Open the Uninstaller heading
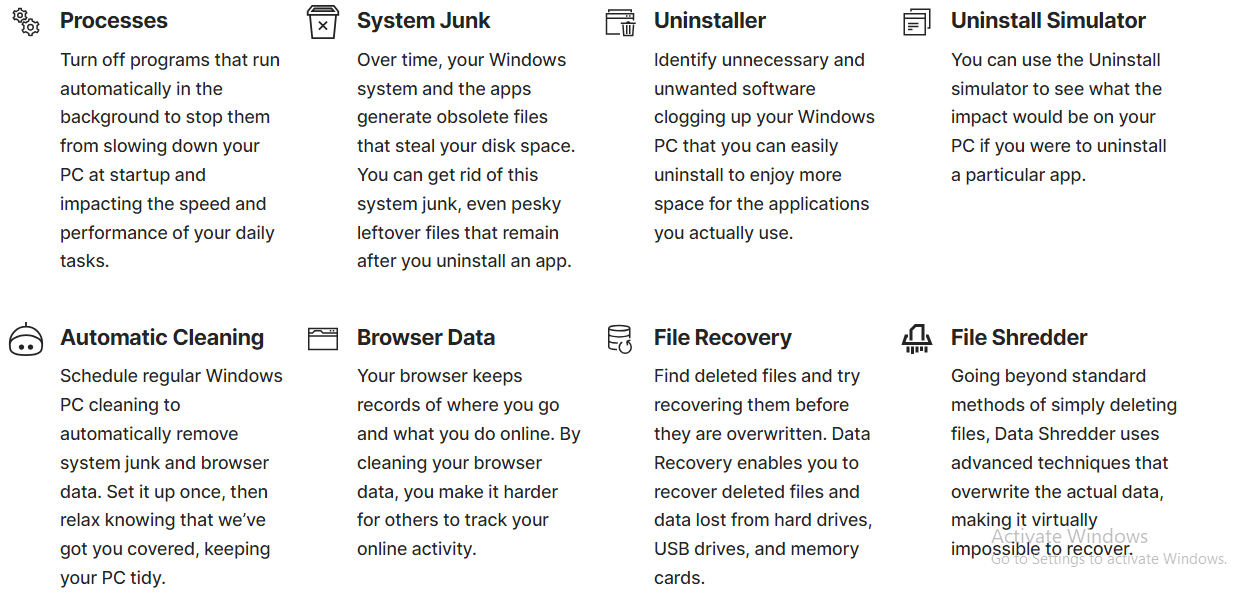This screenshot has height=600, width=1239. (x=710, y=21)
